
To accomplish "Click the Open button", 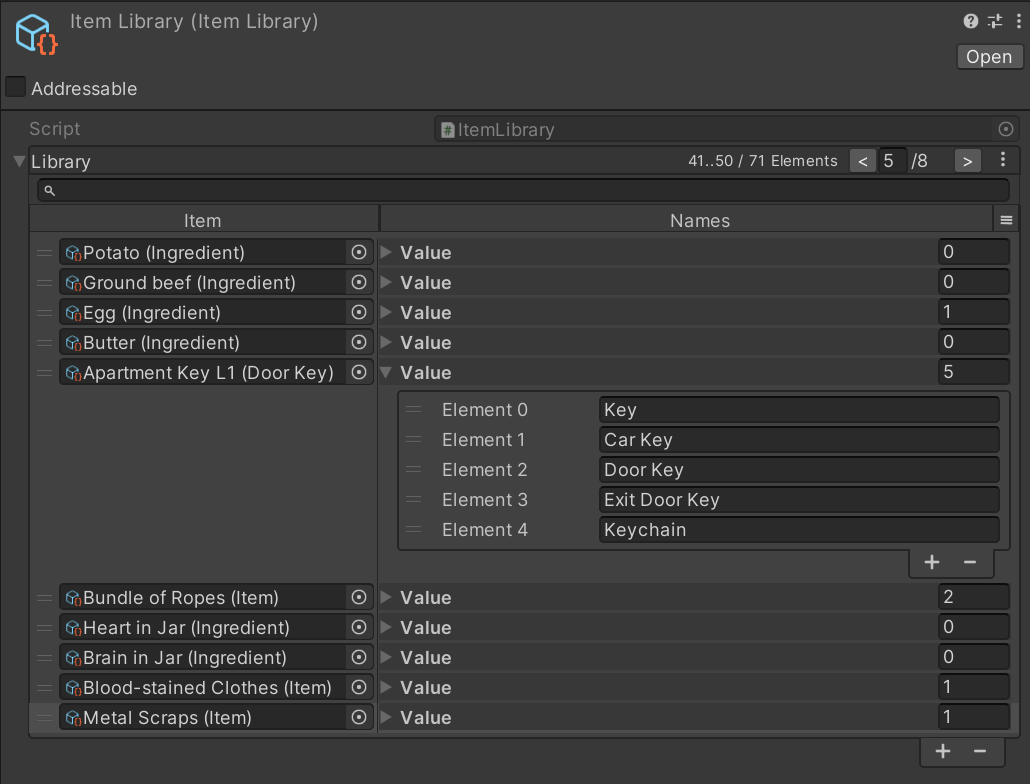I will coord(988,56).
